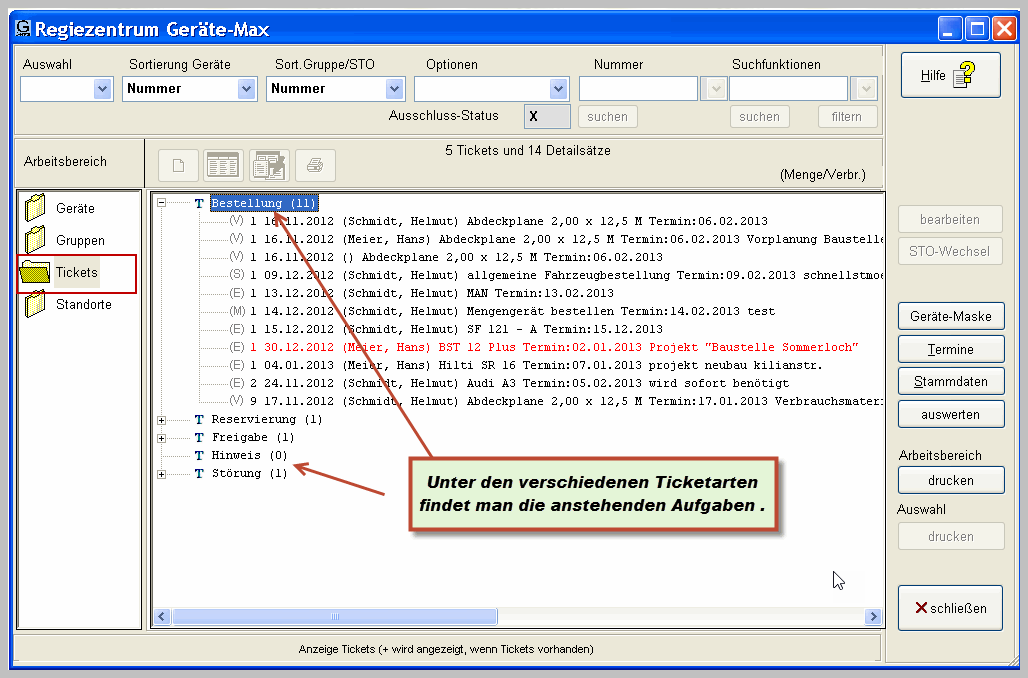Toggle the Ausschluss-Status X box
The height and width of the screenshot is (678, 1028).
coord(547,116)
